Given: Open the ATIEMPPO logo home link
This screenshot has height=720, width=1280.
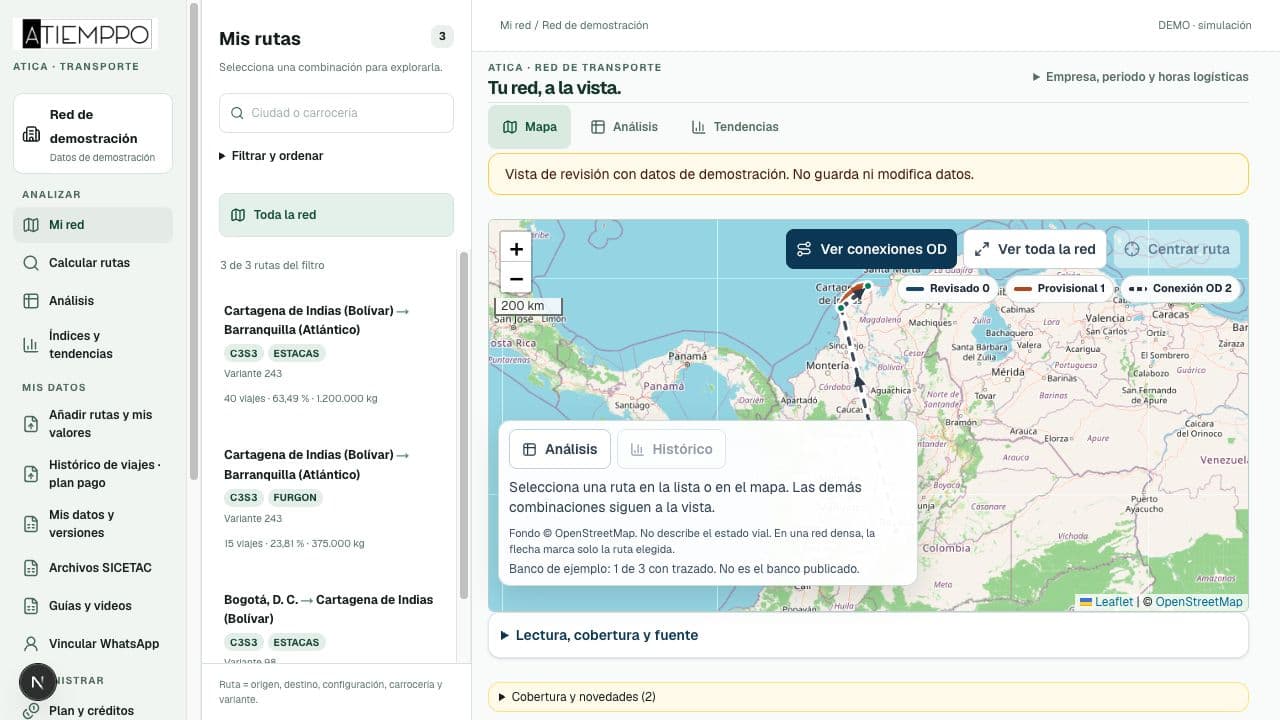Looking at the screenshot, I should pos(86,35).
